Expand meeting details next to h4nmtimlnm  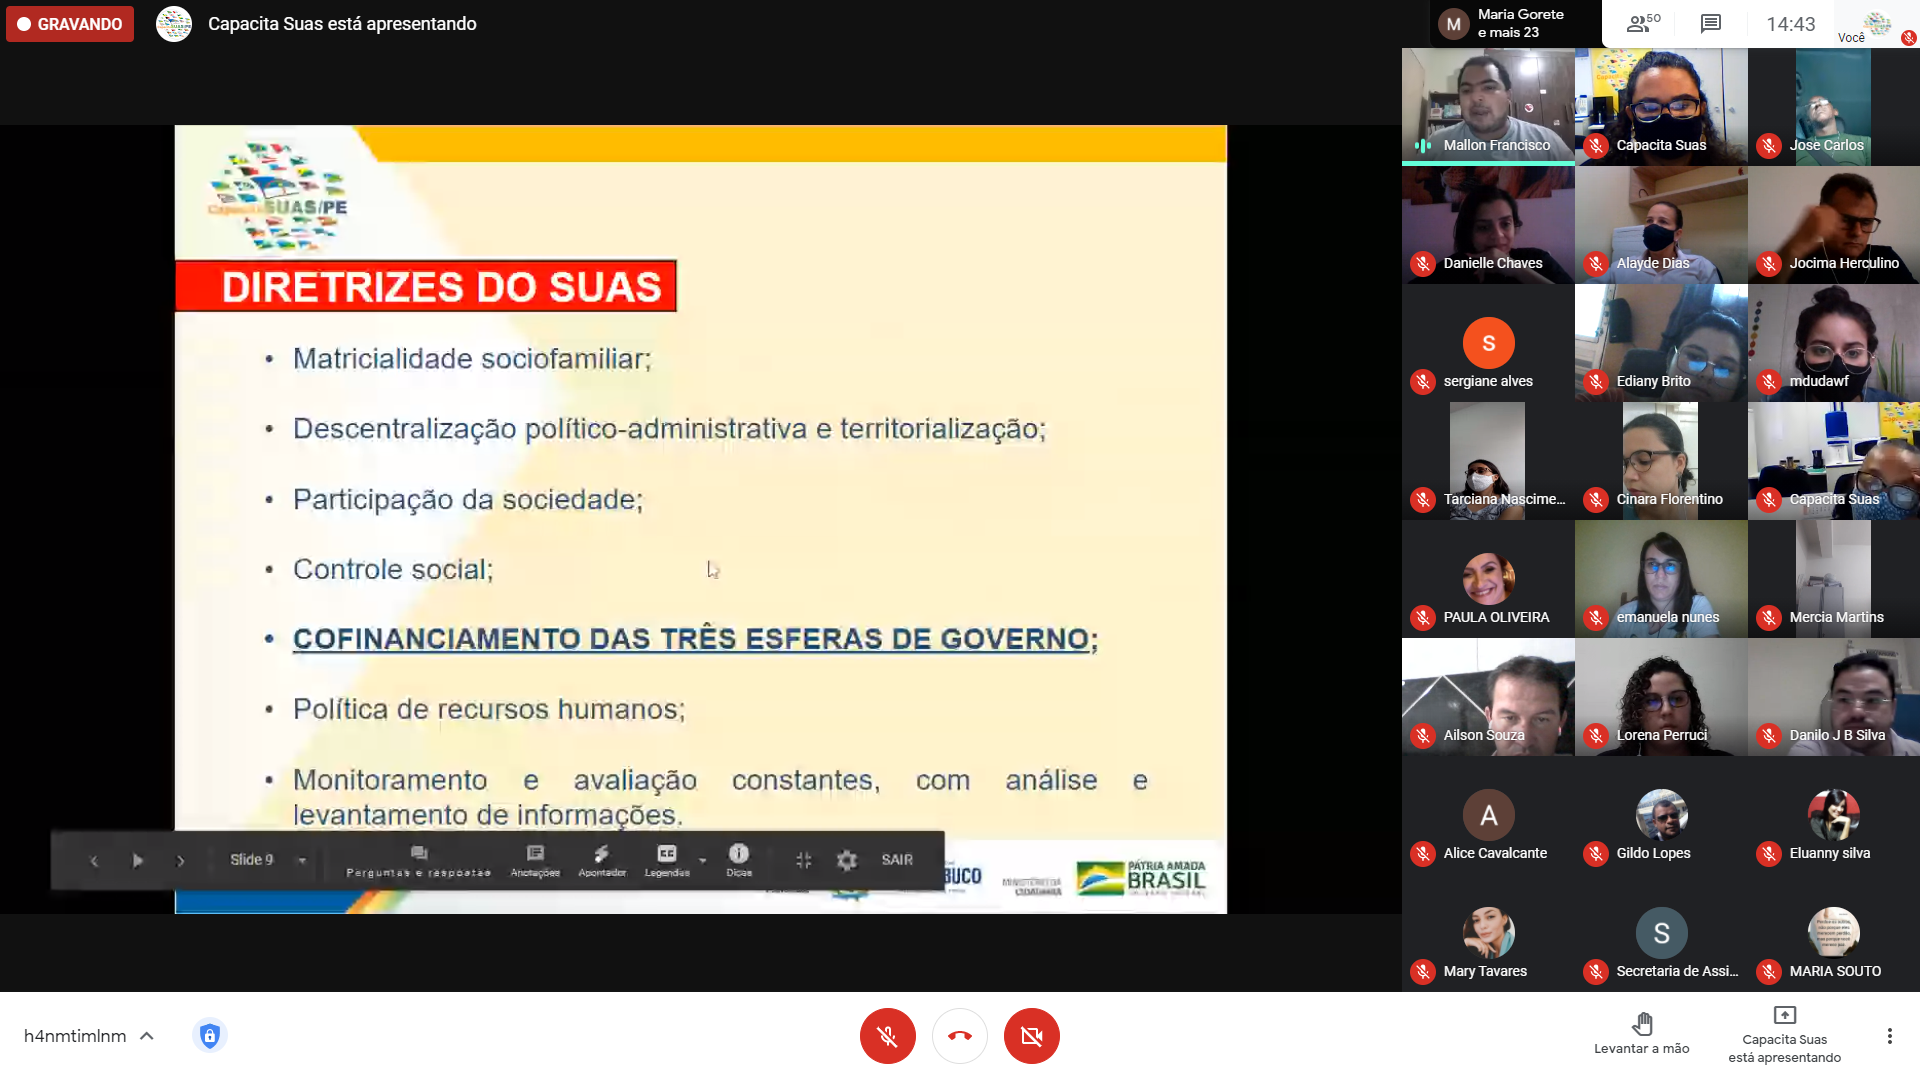click(x=147, y=1036)
